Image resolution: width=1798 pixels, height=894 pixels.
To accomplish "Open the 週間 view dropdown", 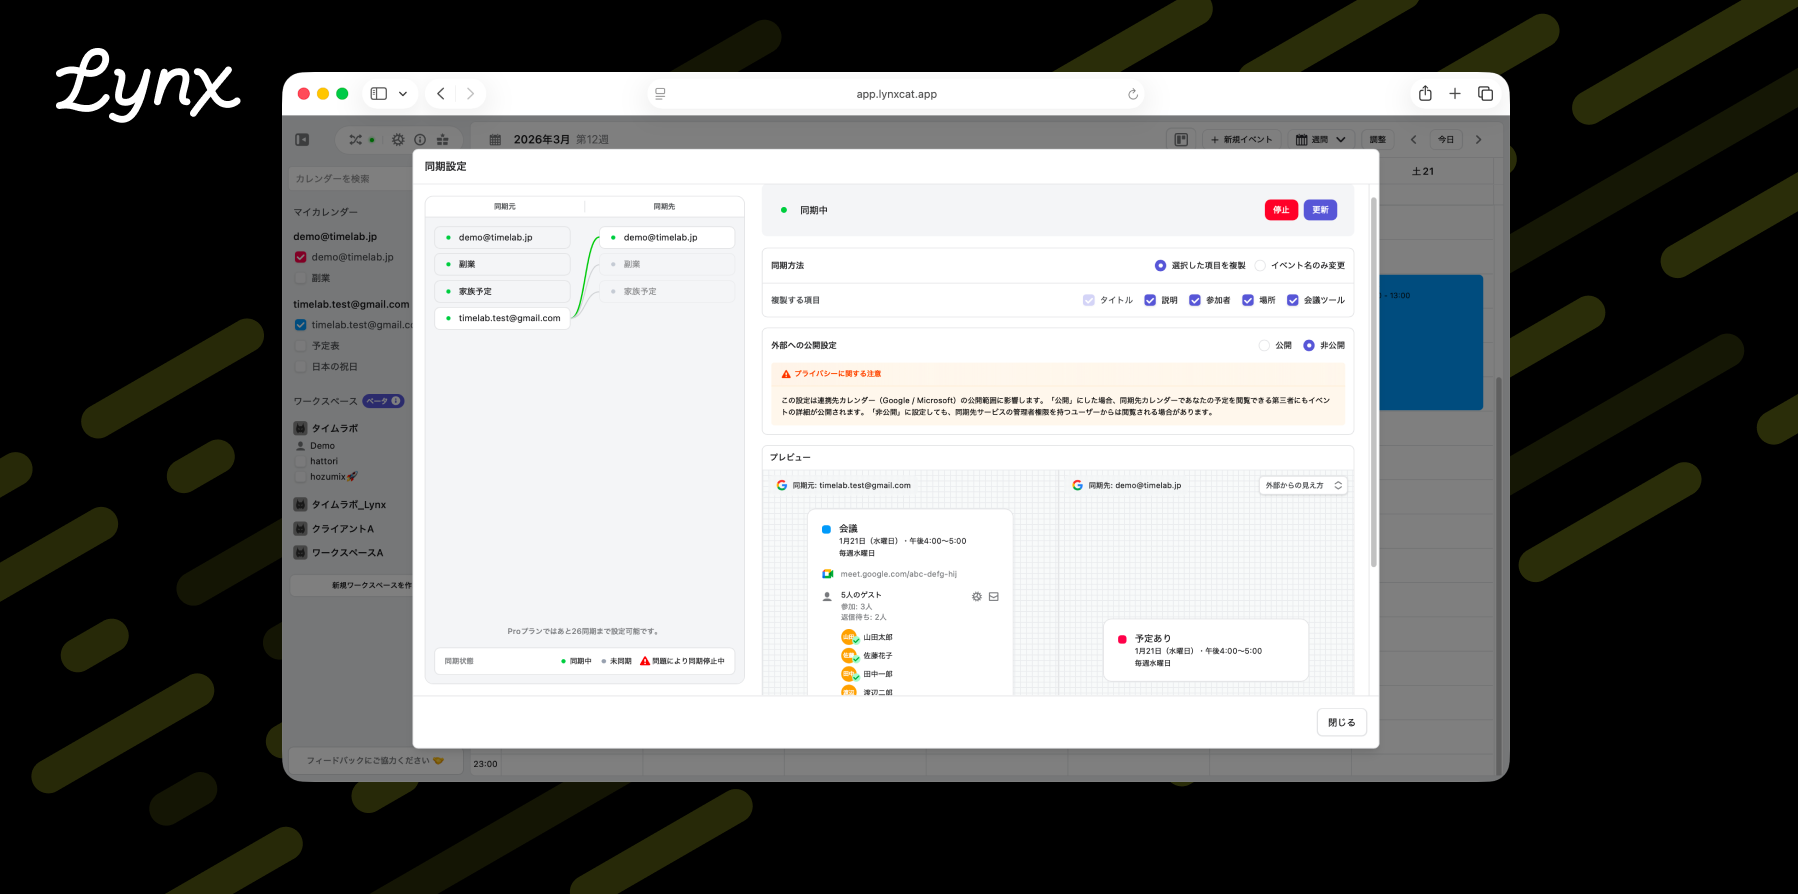I will click(1321, 140).
